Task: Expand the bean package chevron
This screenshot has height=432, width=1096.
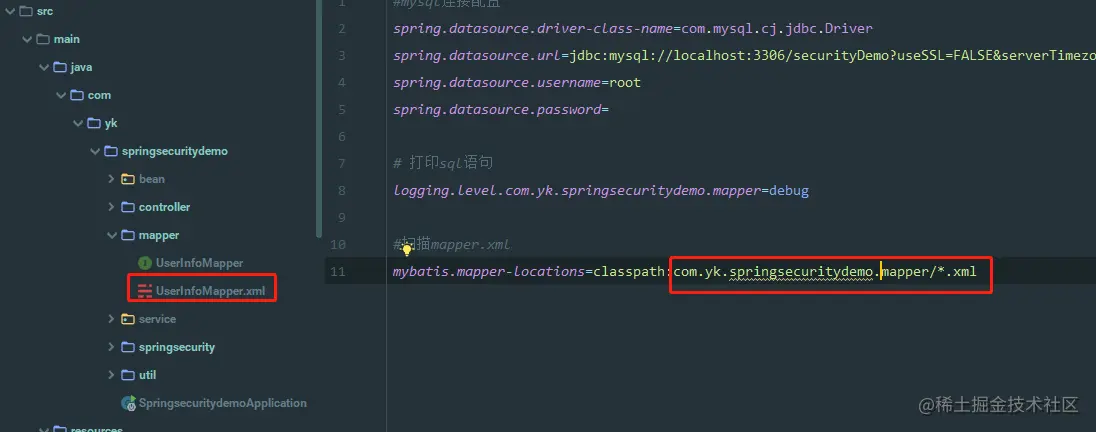Action: coord(111,179)
